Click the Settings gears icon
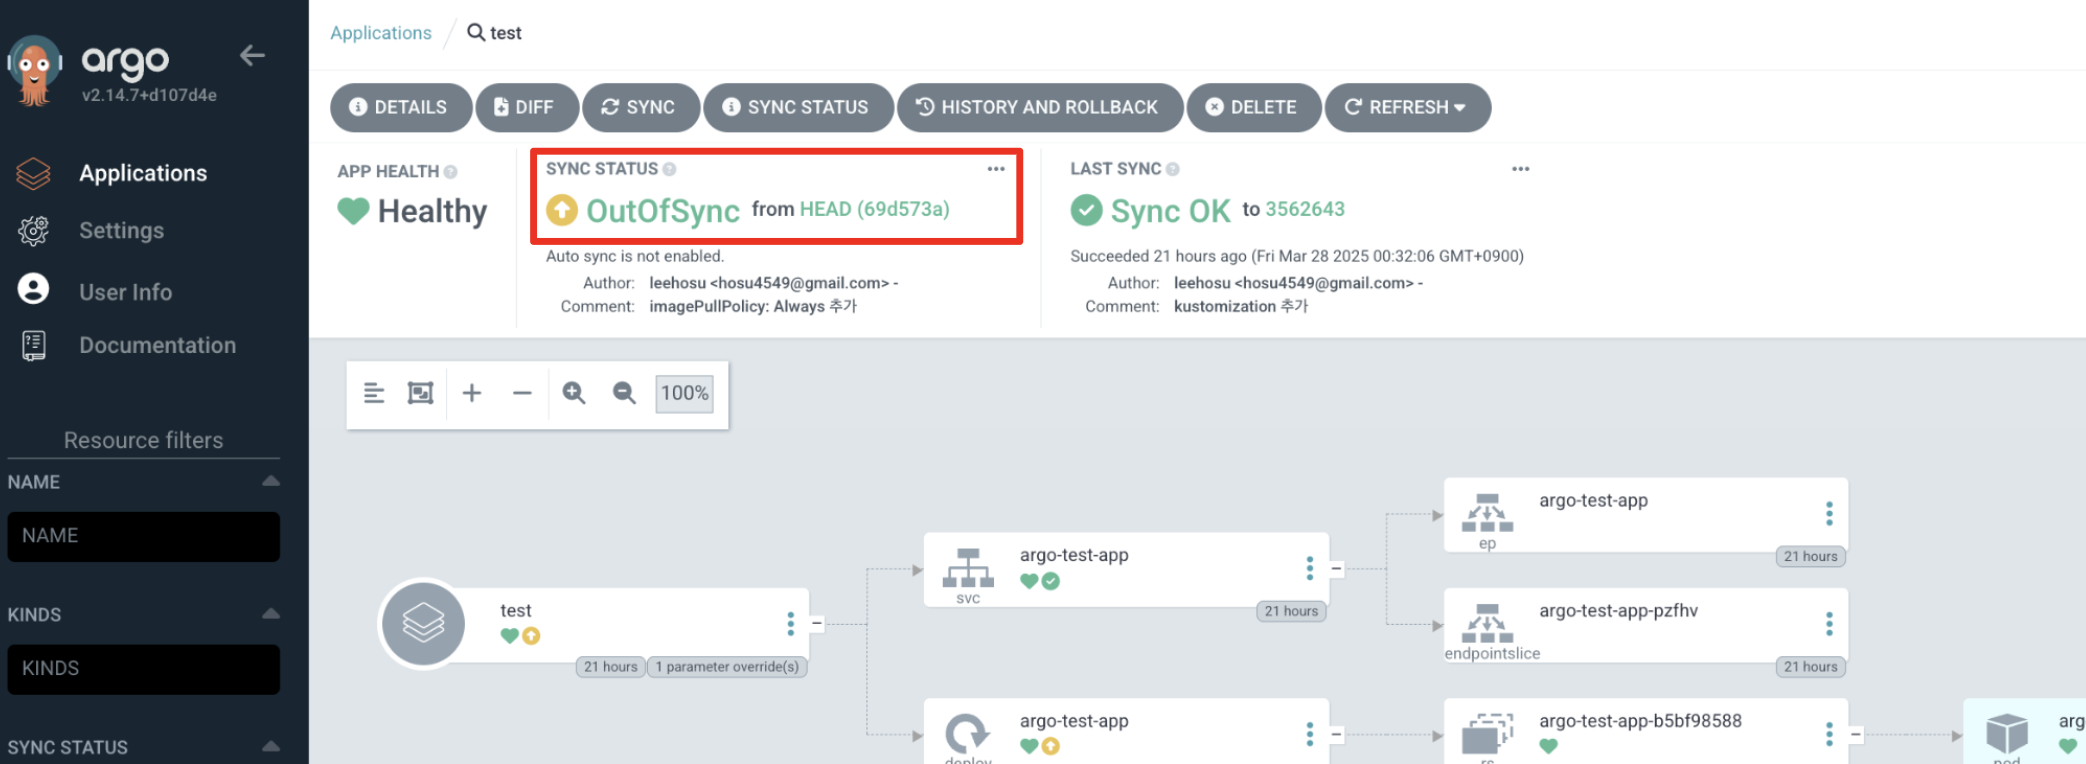 33,231
